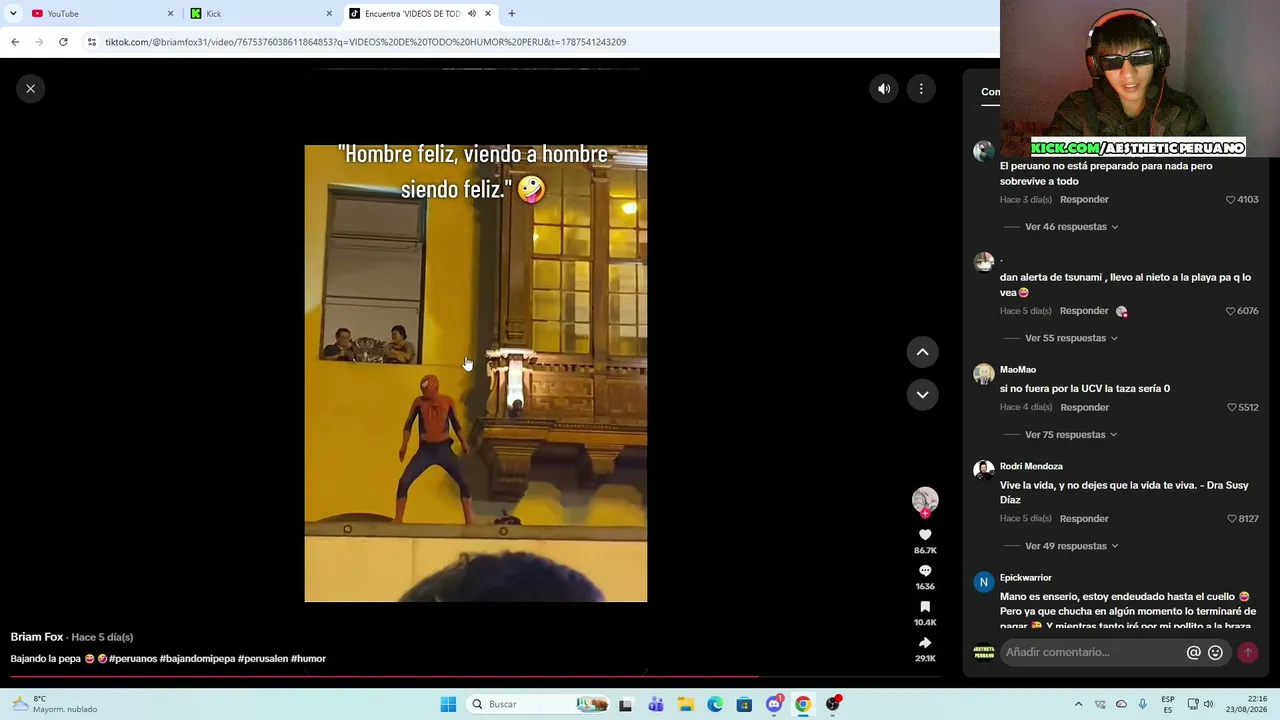Post comment with the red arrow button
1280x720 pixels.
[1247, 653]
